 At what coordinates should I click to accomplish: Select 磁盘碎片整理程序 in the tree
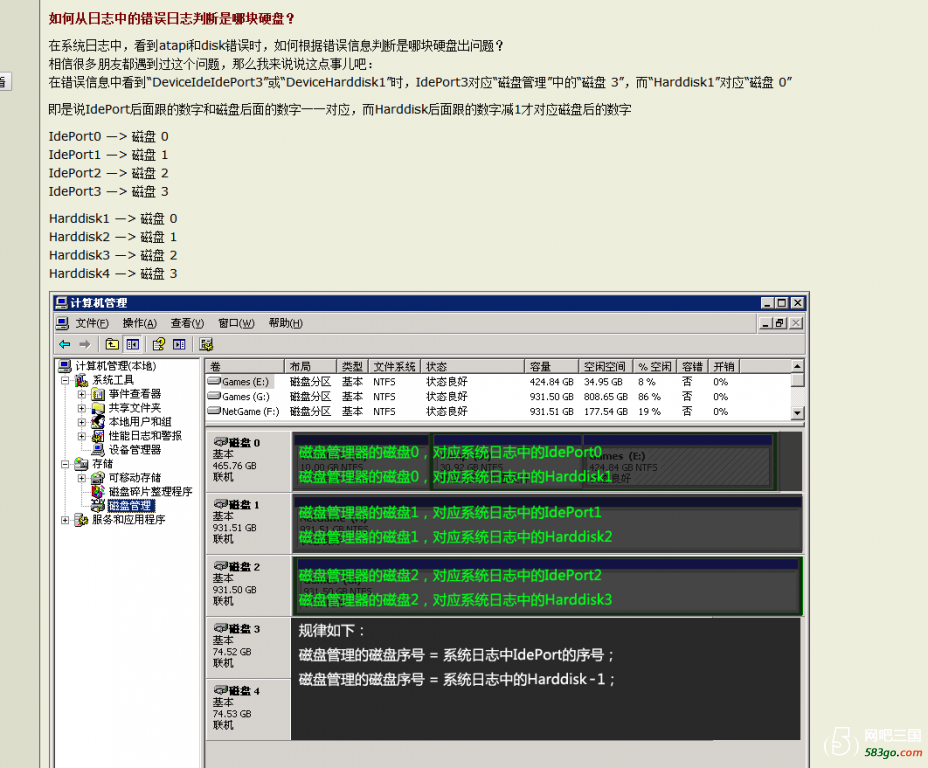150,492
